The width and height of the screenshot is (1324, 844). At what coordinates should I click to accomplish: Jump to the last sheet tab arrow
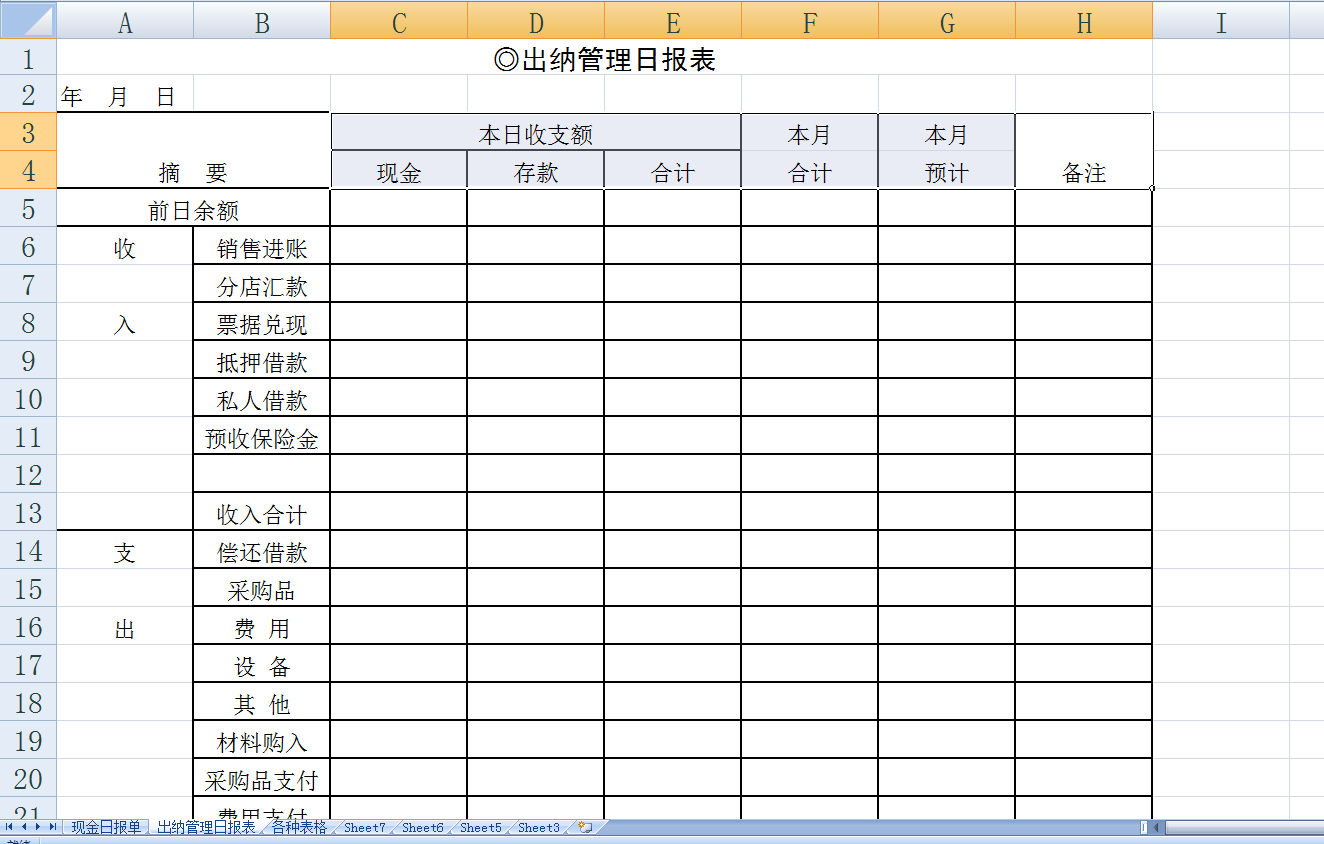52,827
